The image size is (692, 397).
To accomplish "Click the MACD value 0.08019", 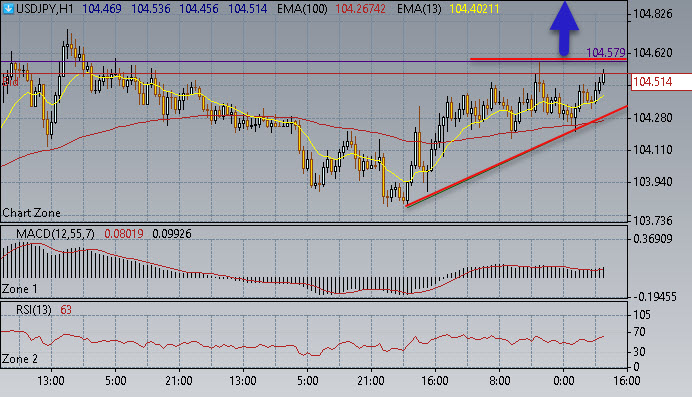I will click(x=124, y=234).
